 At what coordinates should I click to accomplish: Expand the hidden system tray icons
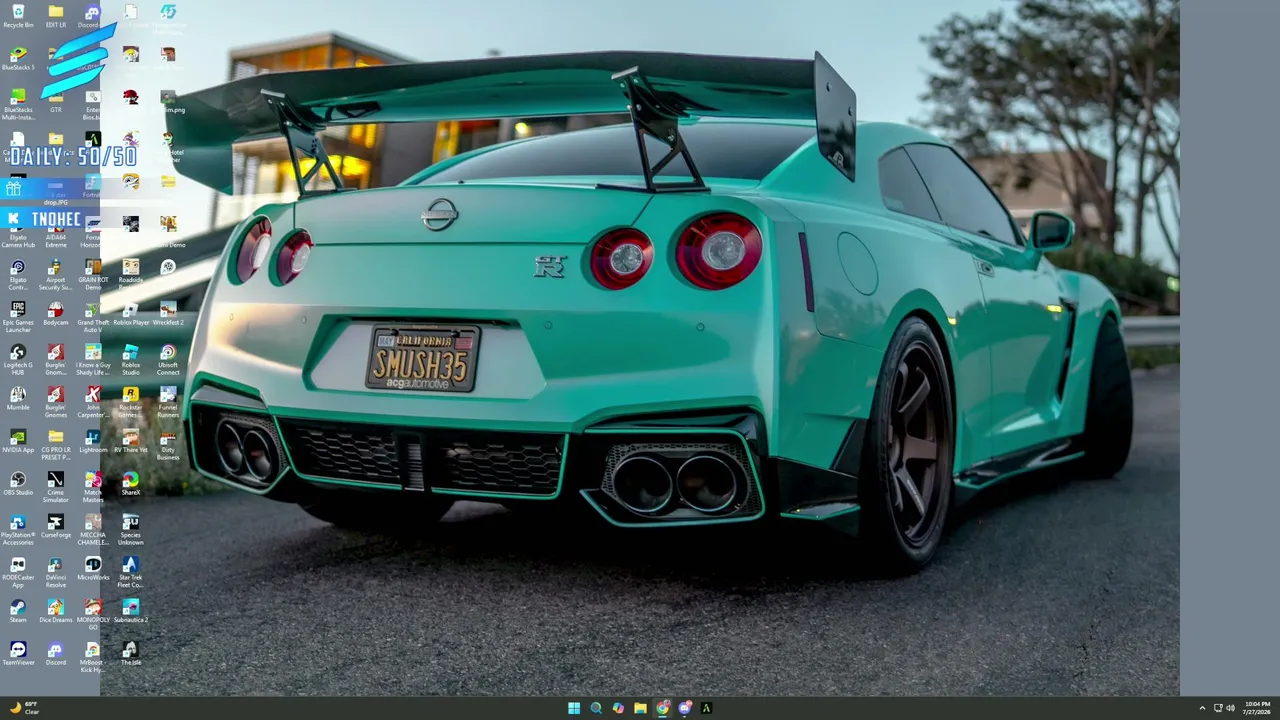click(1202, 708)
